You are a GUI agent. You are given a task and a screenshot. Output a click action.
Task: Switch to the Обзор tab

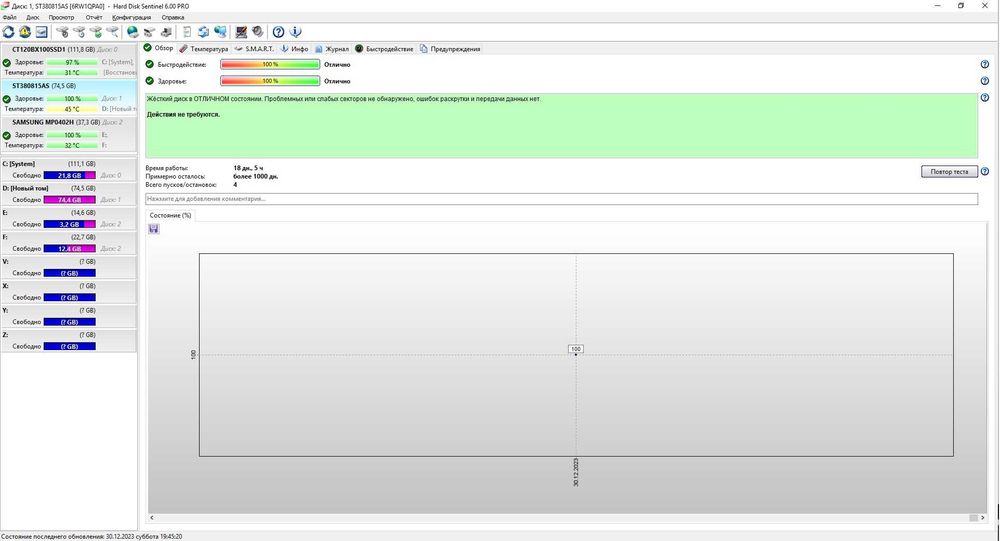coord(158,48)
